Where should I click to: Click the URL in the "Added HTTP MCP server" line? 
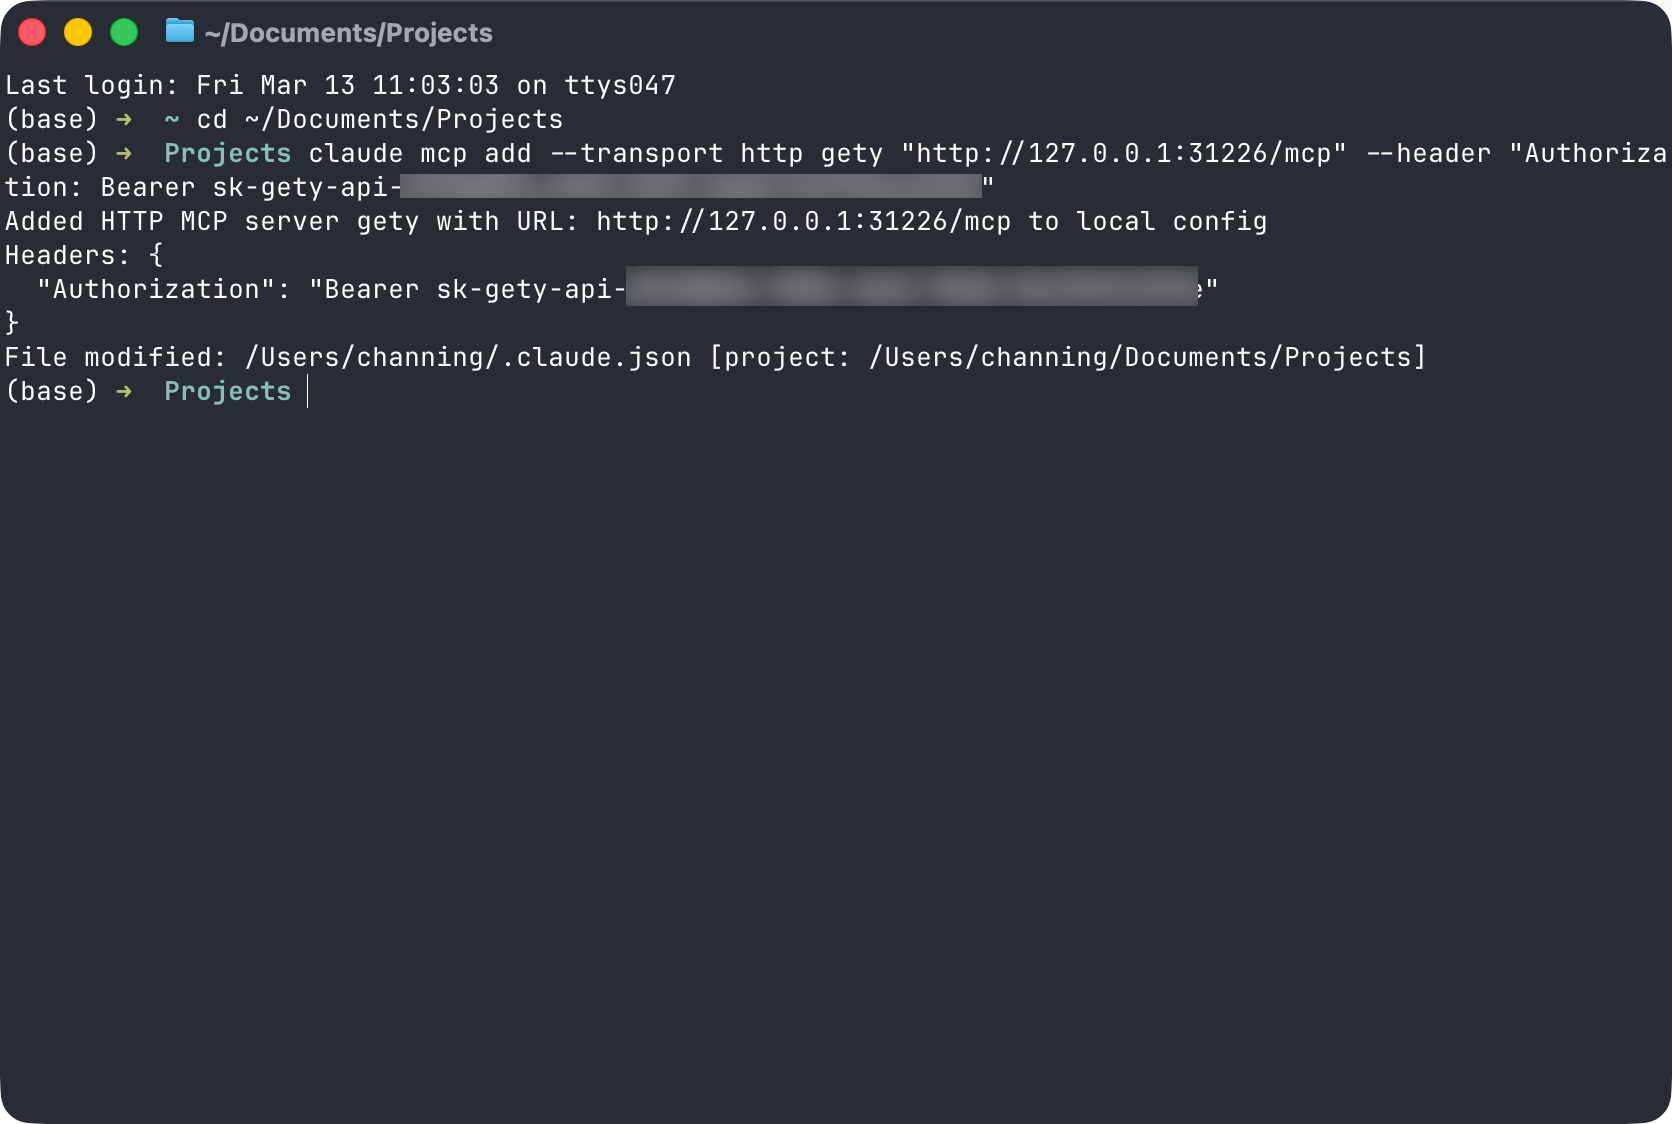[x=803, y=221]
